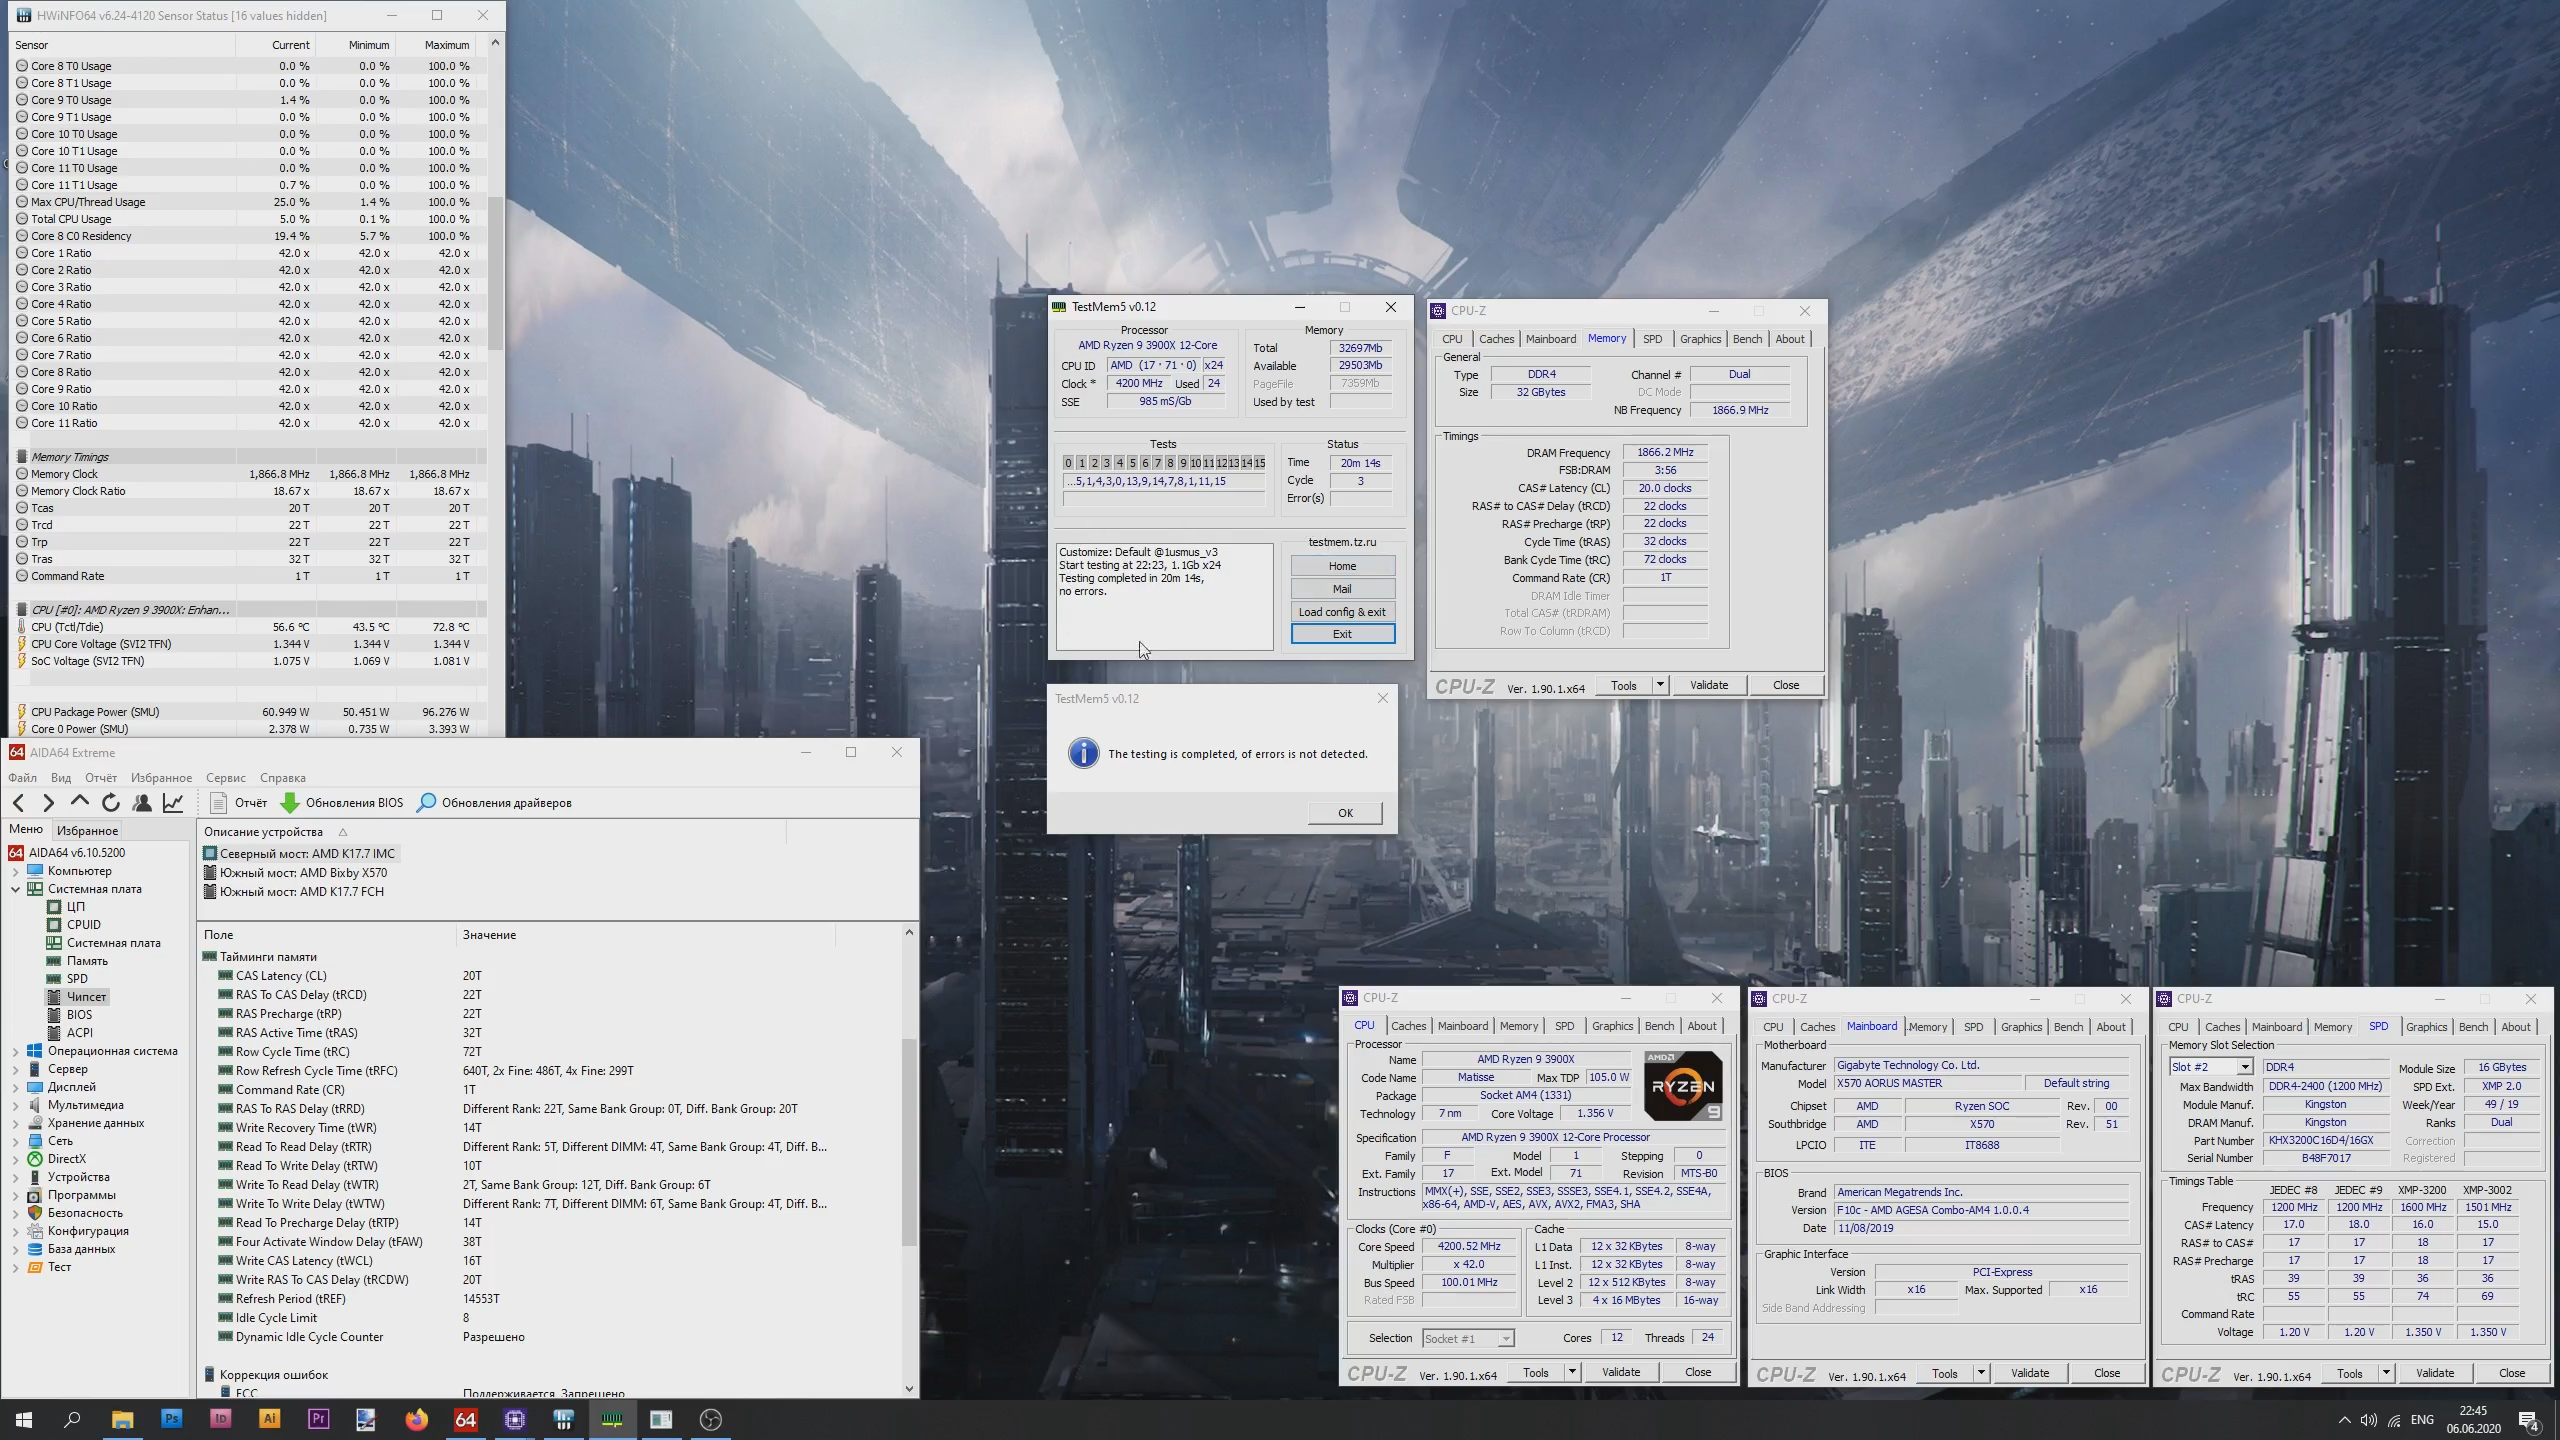Switch to Graphics tab in CPU-Z SPD window
The width and height of the screenshot is (2560, 1440).
pyautogui.click(x=2426, y=1027)
